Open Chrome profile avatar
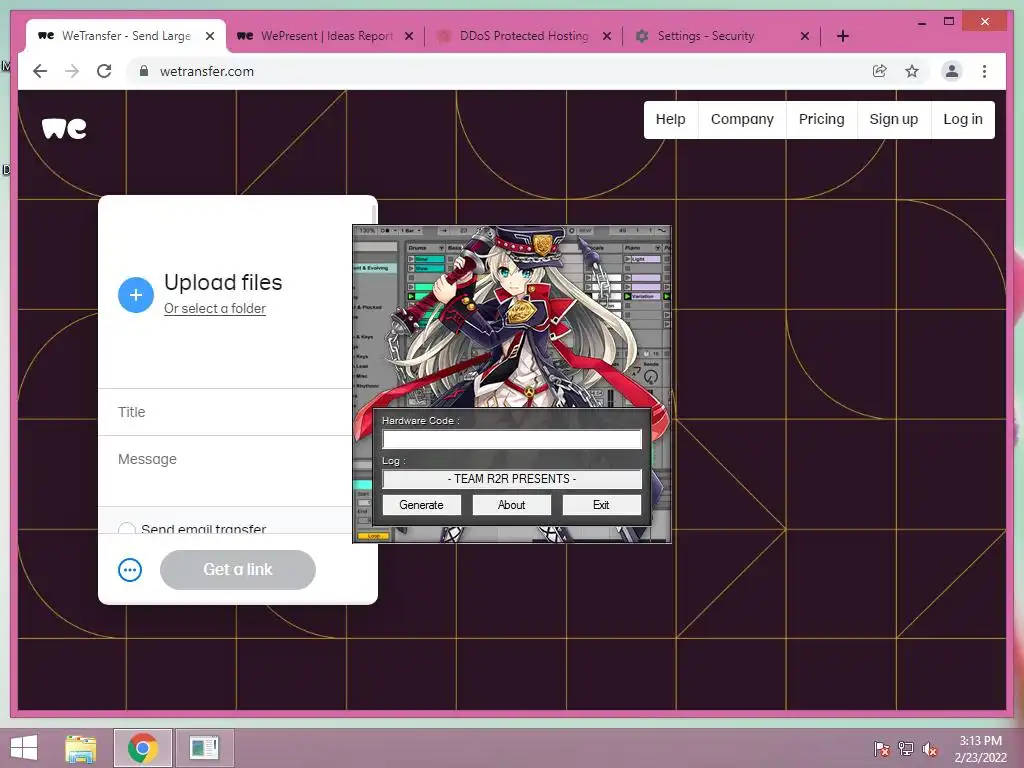1024x768 pixels. (x=952, y=71)
